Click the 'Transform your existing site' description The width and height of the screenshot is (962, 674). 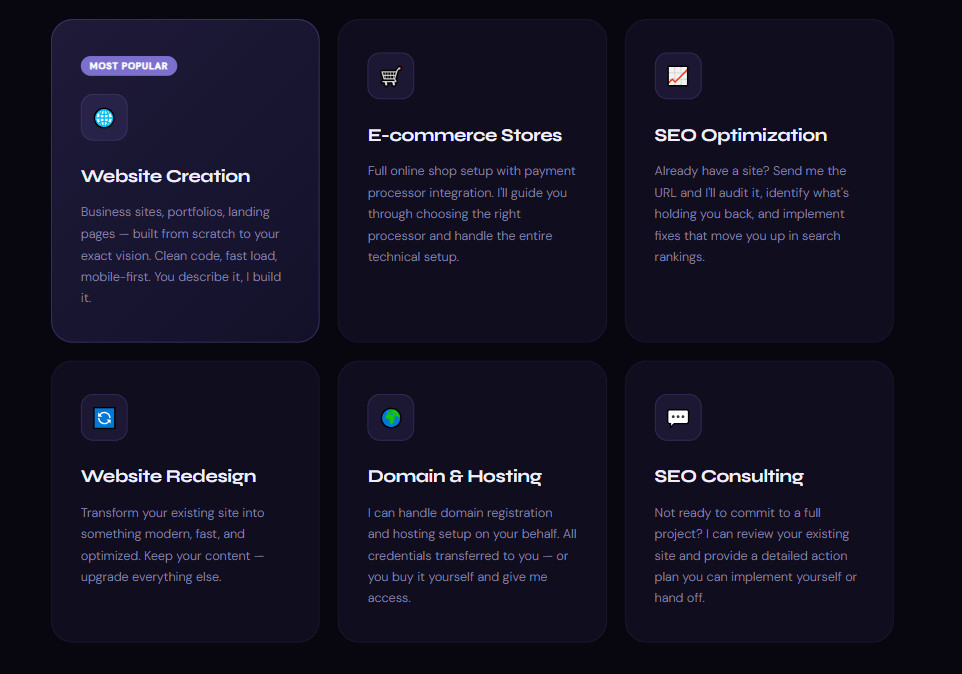point(173,544)
